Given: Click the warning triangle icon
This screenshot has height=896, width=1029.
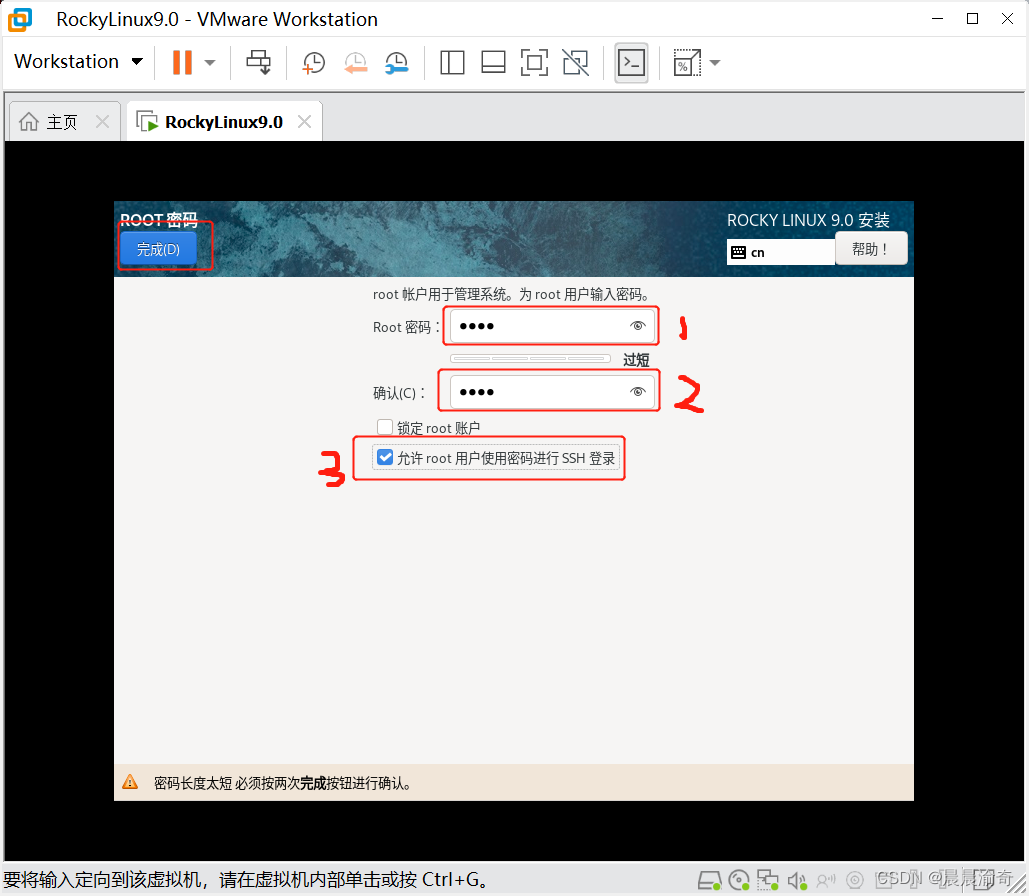Looking at the screenshot, I should [130, 782].
